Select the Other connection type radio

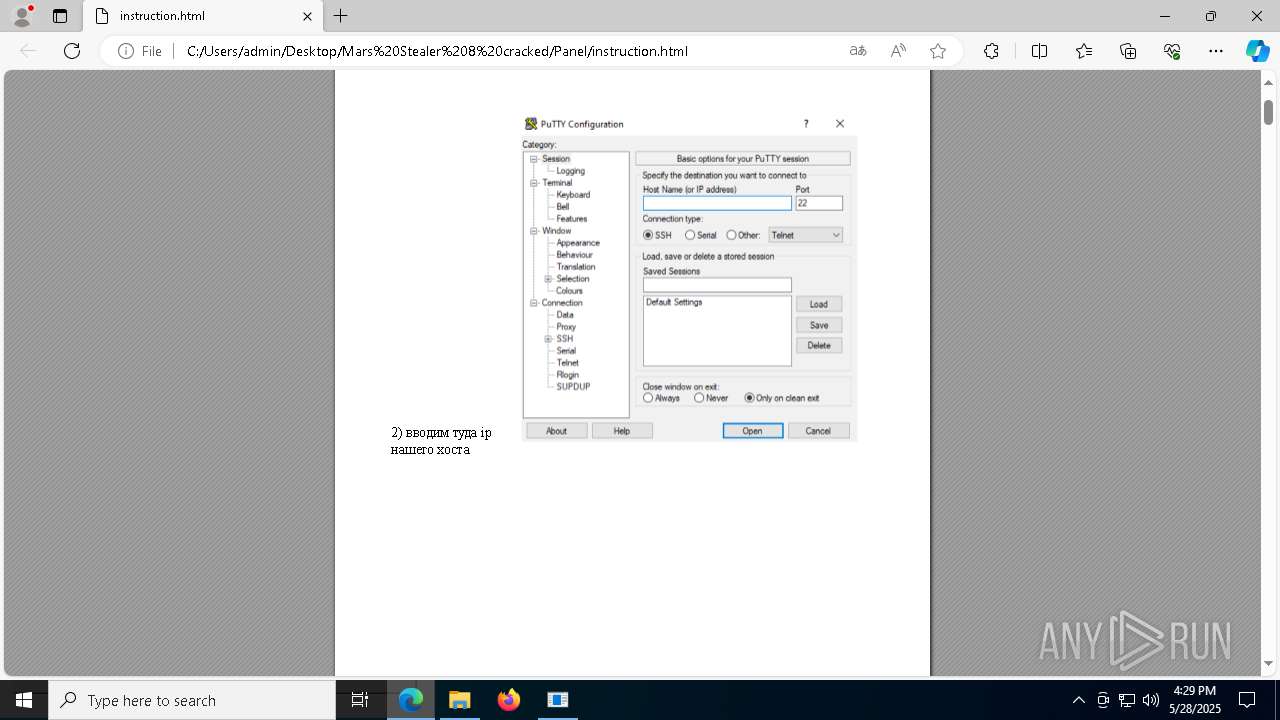click(x=731, y=235)
